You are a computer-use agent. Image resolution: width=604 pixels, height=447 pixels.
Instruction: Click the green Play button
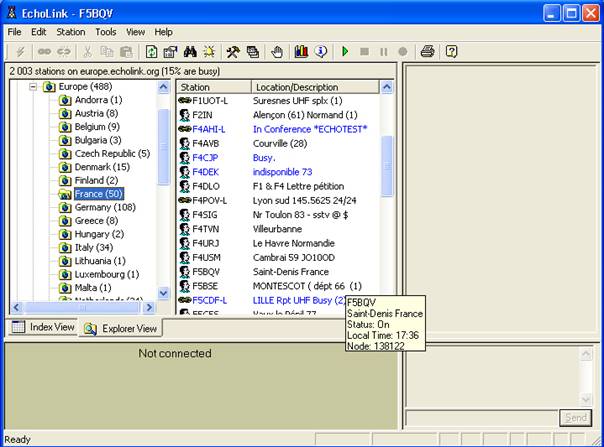point(345,52)
